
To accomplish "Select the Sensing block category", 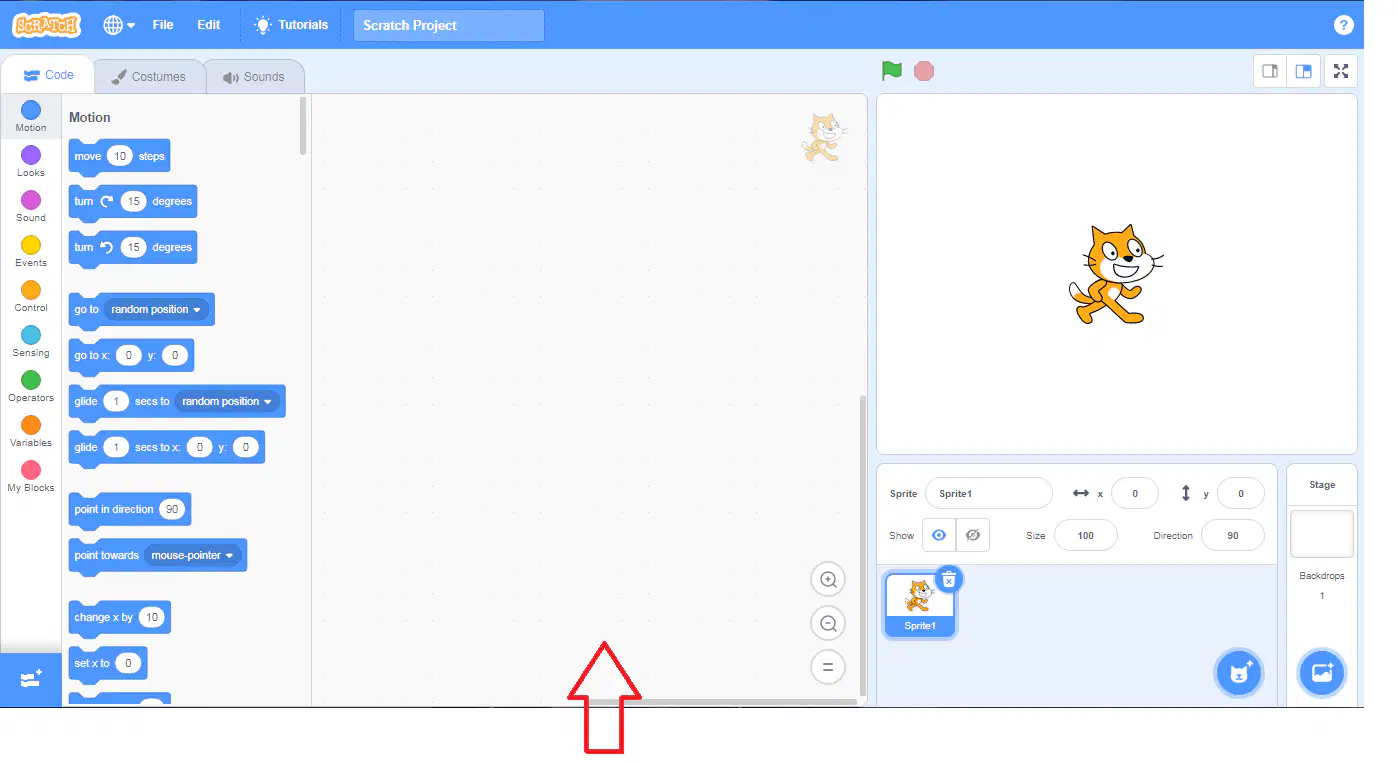I will tap(31, 341).
